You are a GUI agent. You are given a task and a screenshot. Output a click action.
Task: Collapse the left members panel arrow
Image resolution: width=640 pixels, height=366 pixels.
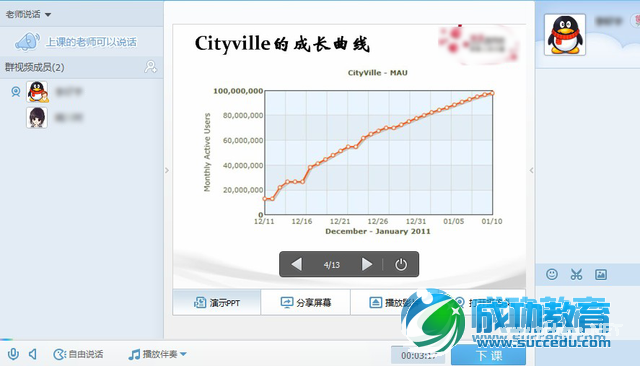167,171
